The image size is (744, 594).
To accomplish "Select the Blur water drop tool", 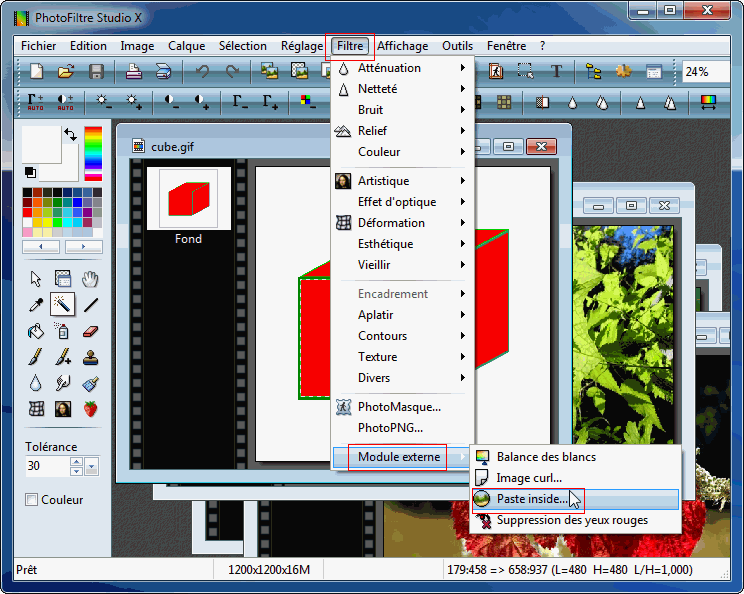I will point(36,383).
